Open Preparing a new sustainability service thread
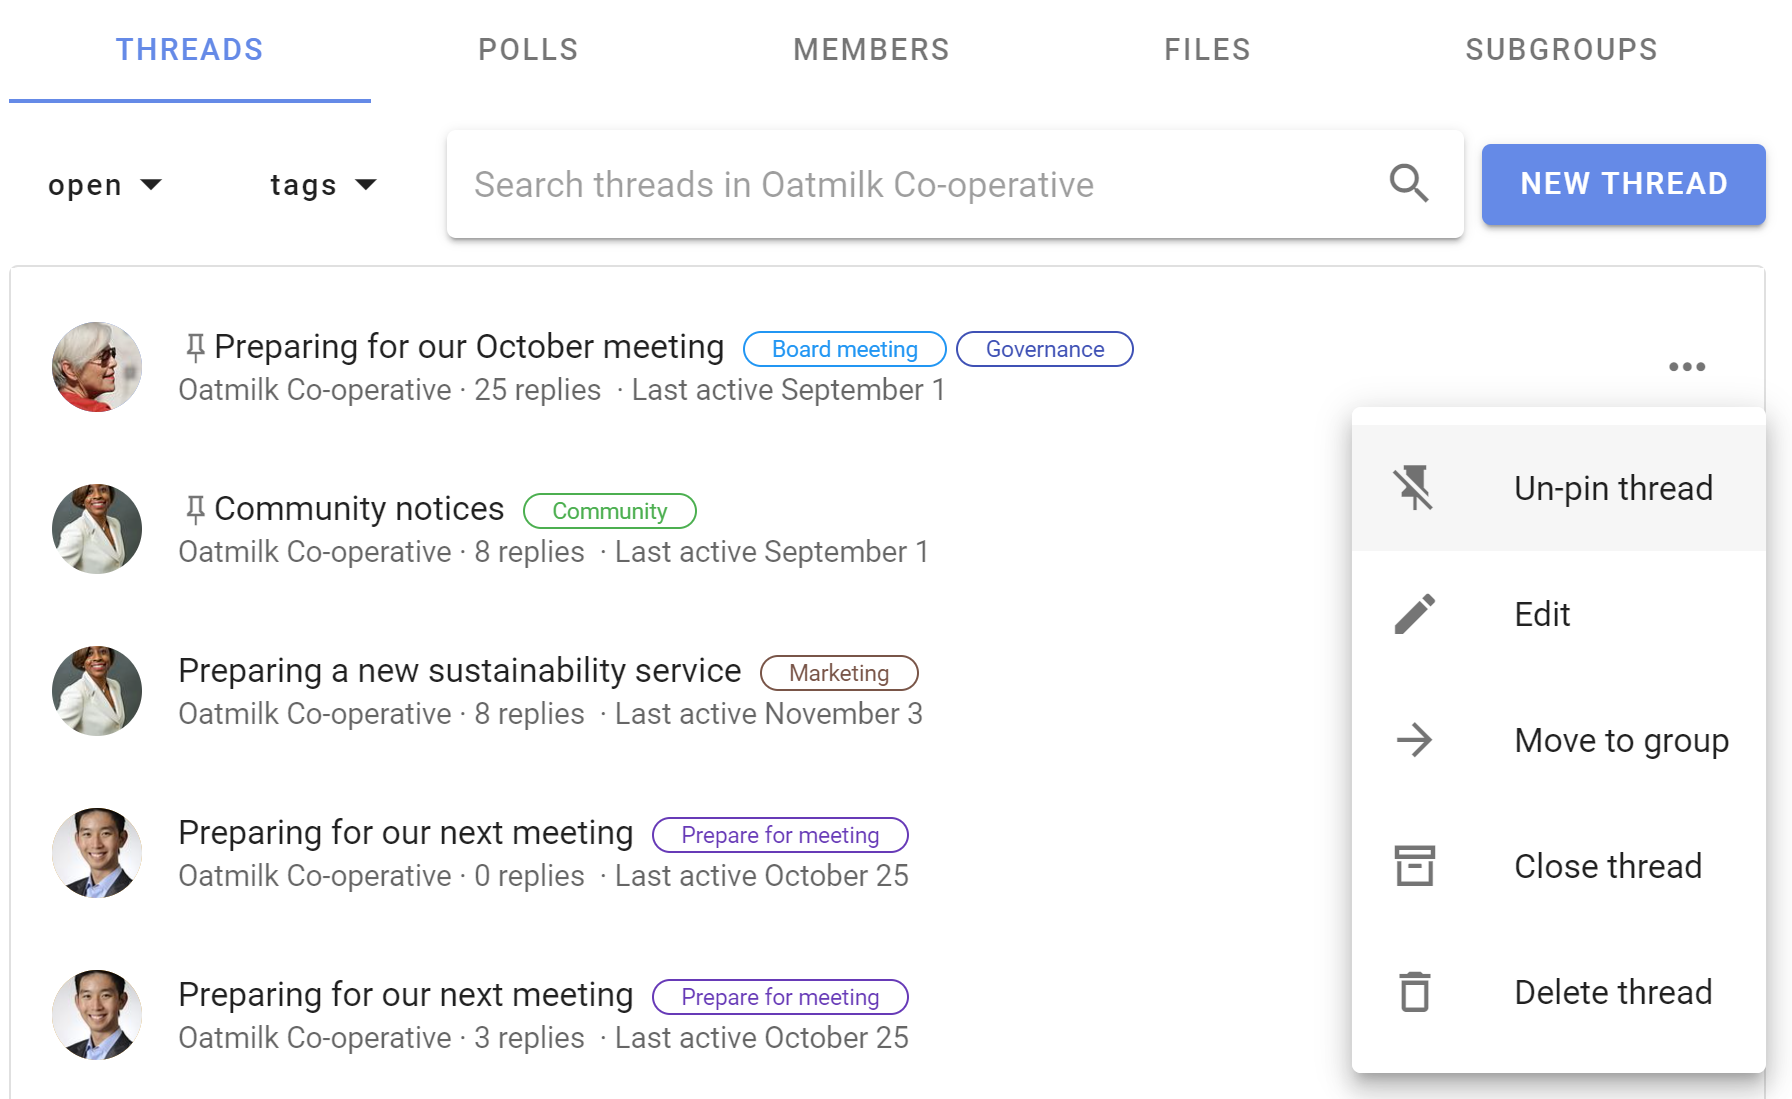Image resolution: width=1792 pixels, height=1099 pixels. click(x=459, y=671)
